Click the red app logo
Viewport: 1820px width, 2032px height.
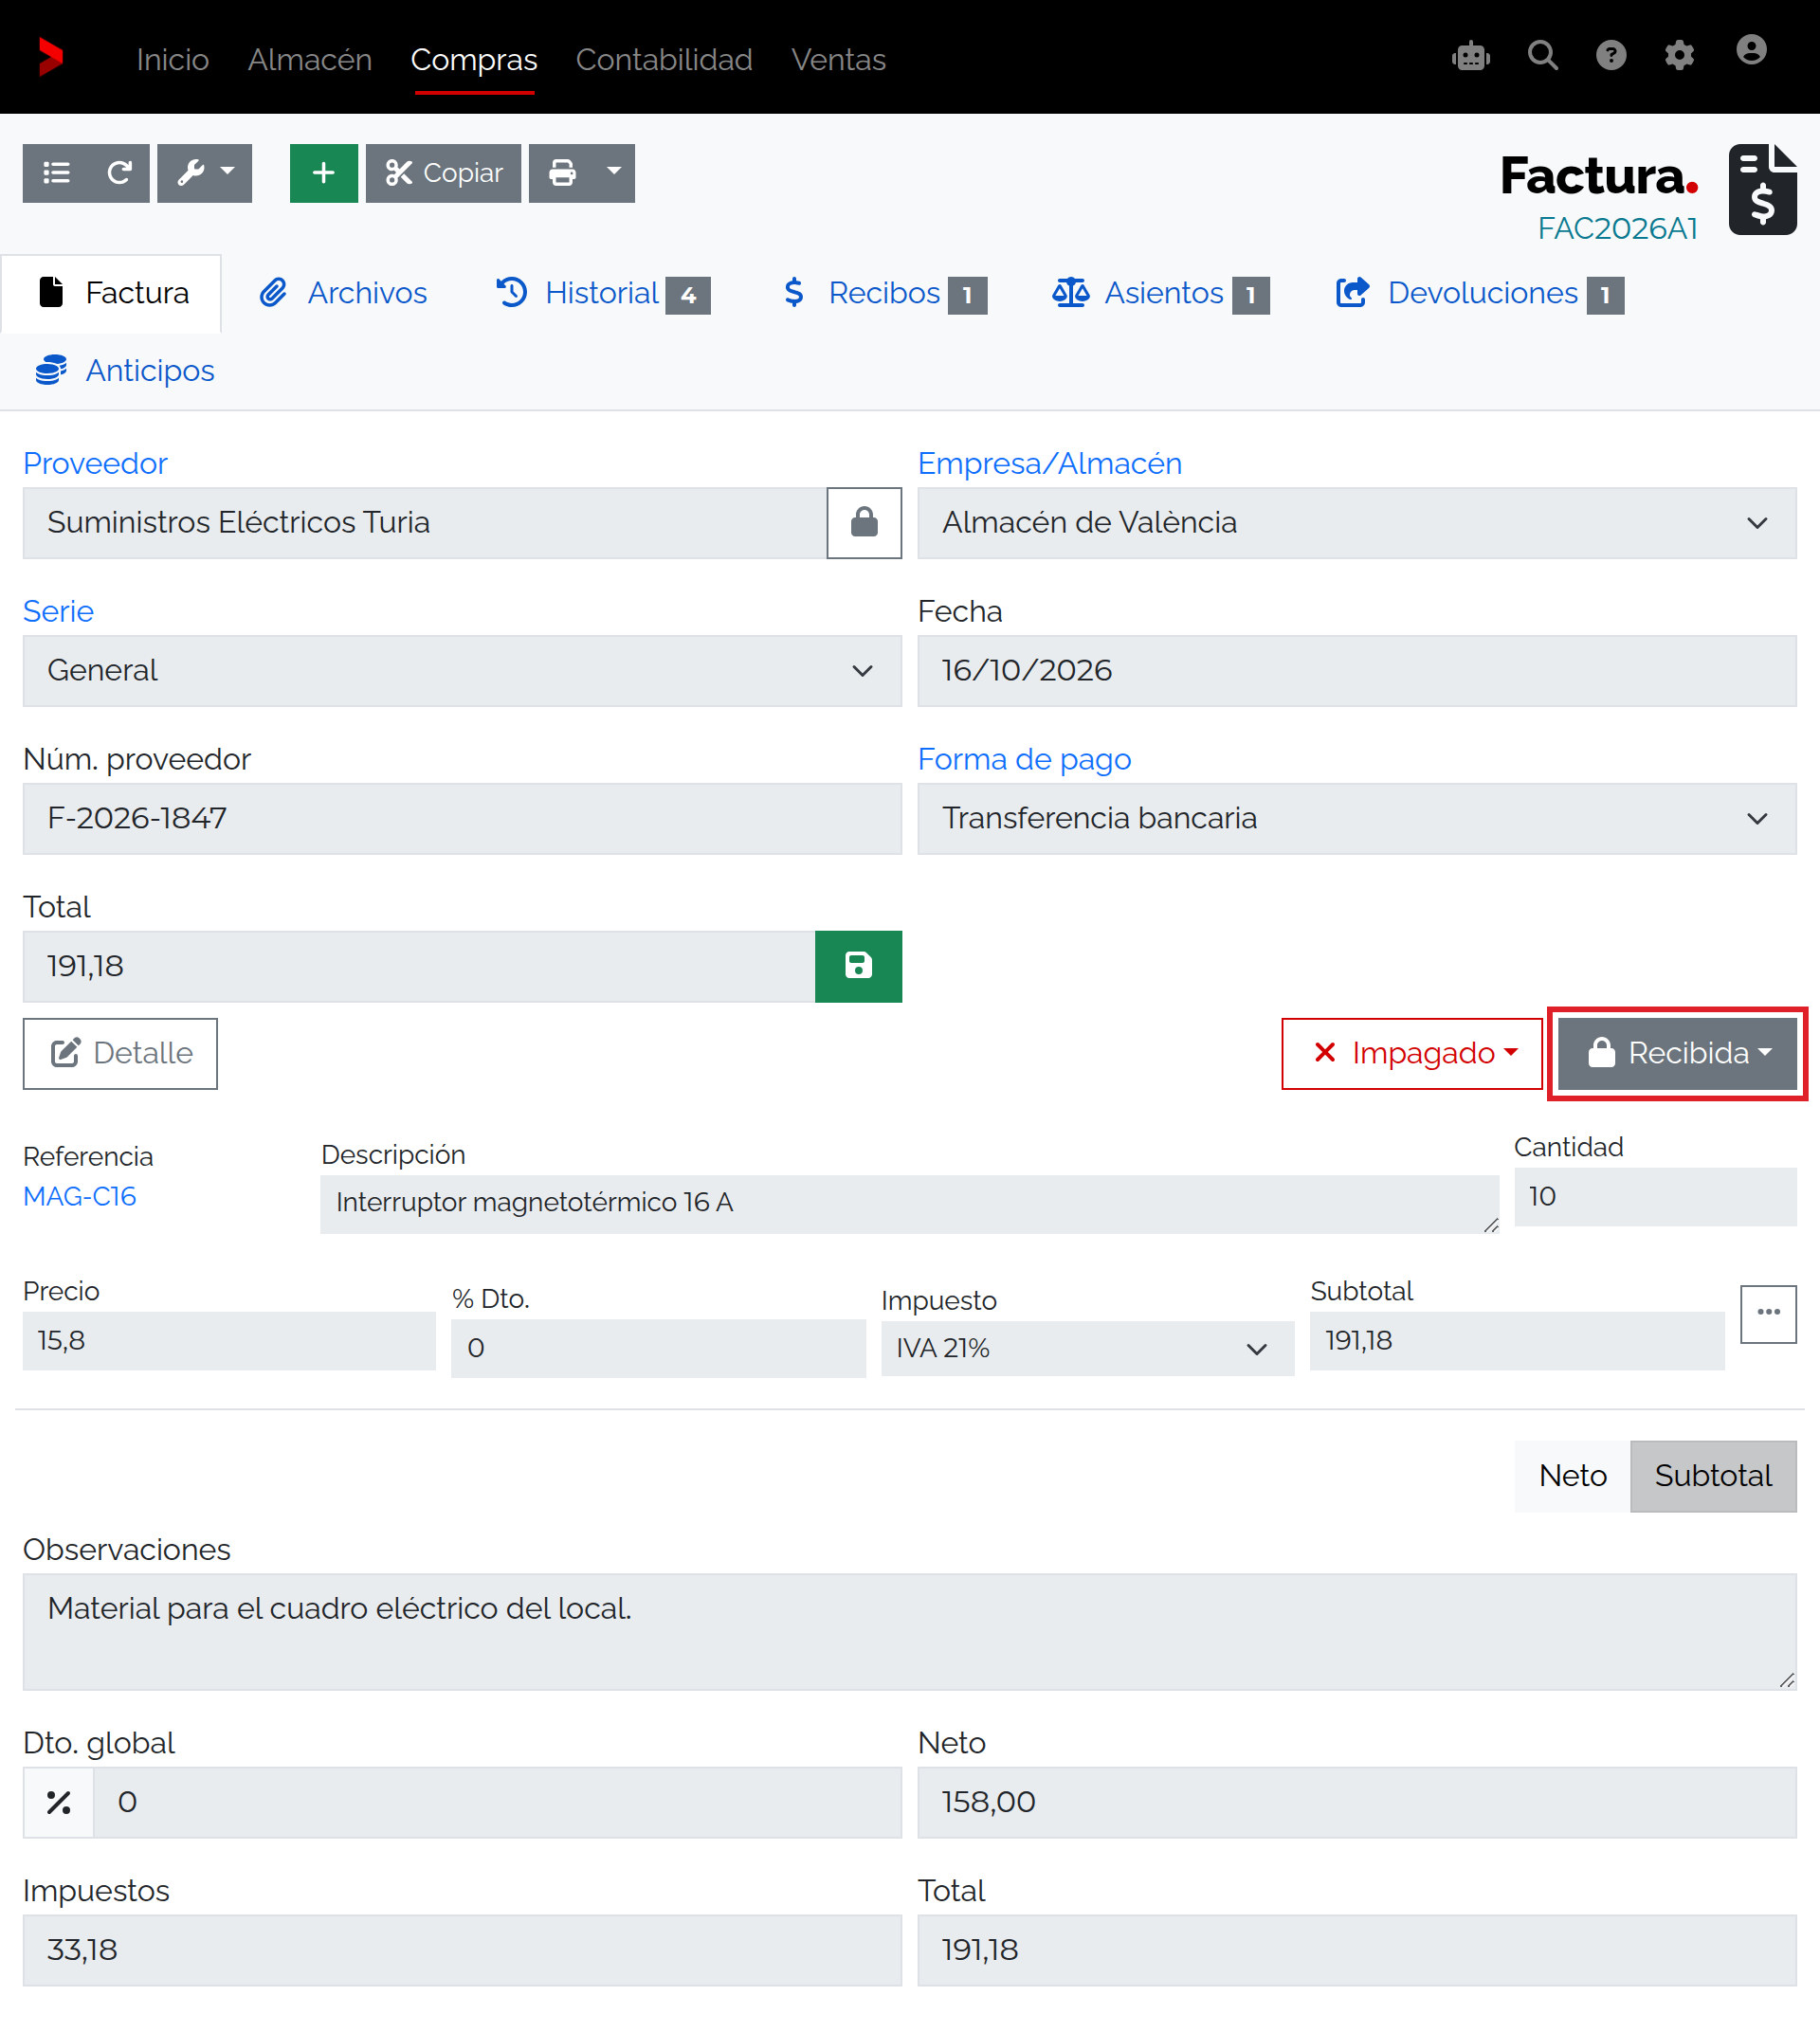[51, 57]
